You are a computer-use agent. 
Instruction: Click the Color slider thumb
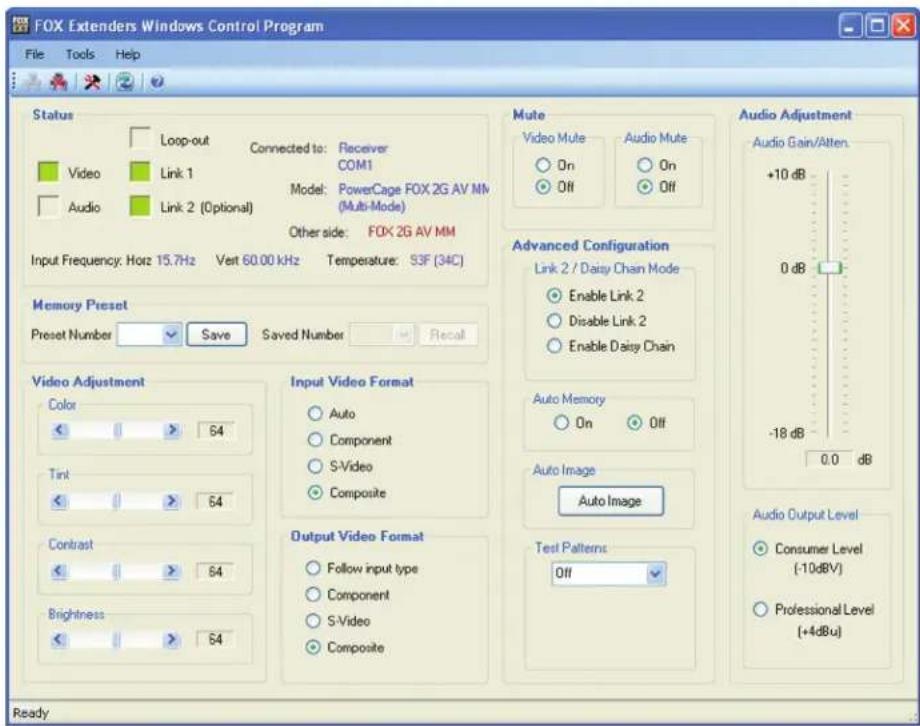click(x=117, y=431)
